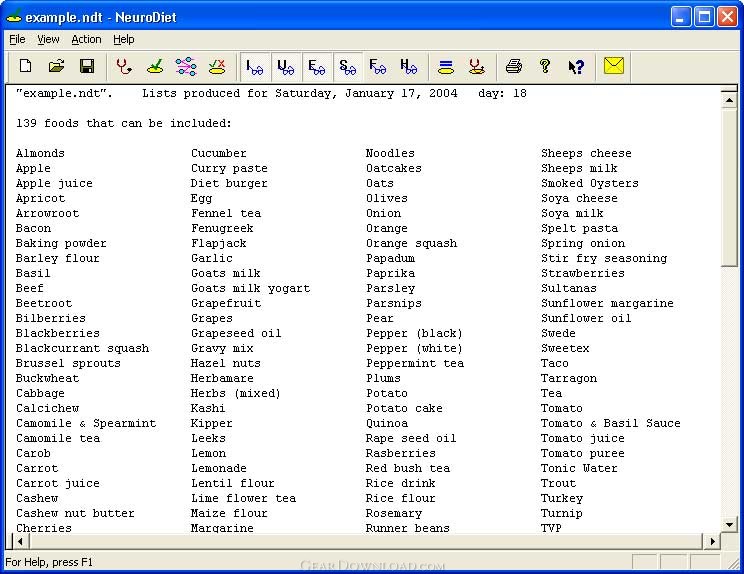Click the 'Peppermint tea' entry
The image size is (744, 574).
(415, 363)
